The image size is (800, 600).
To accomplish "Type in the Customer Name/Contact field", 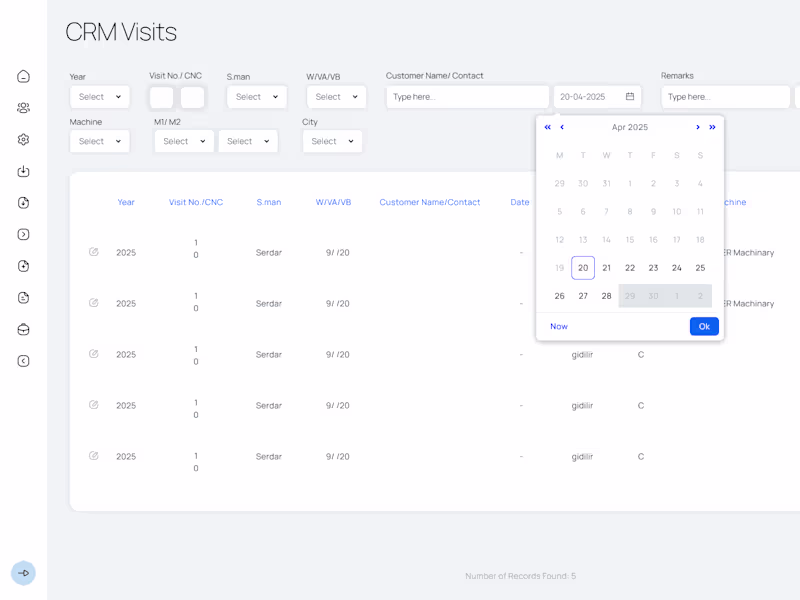I will coord(467,97).
